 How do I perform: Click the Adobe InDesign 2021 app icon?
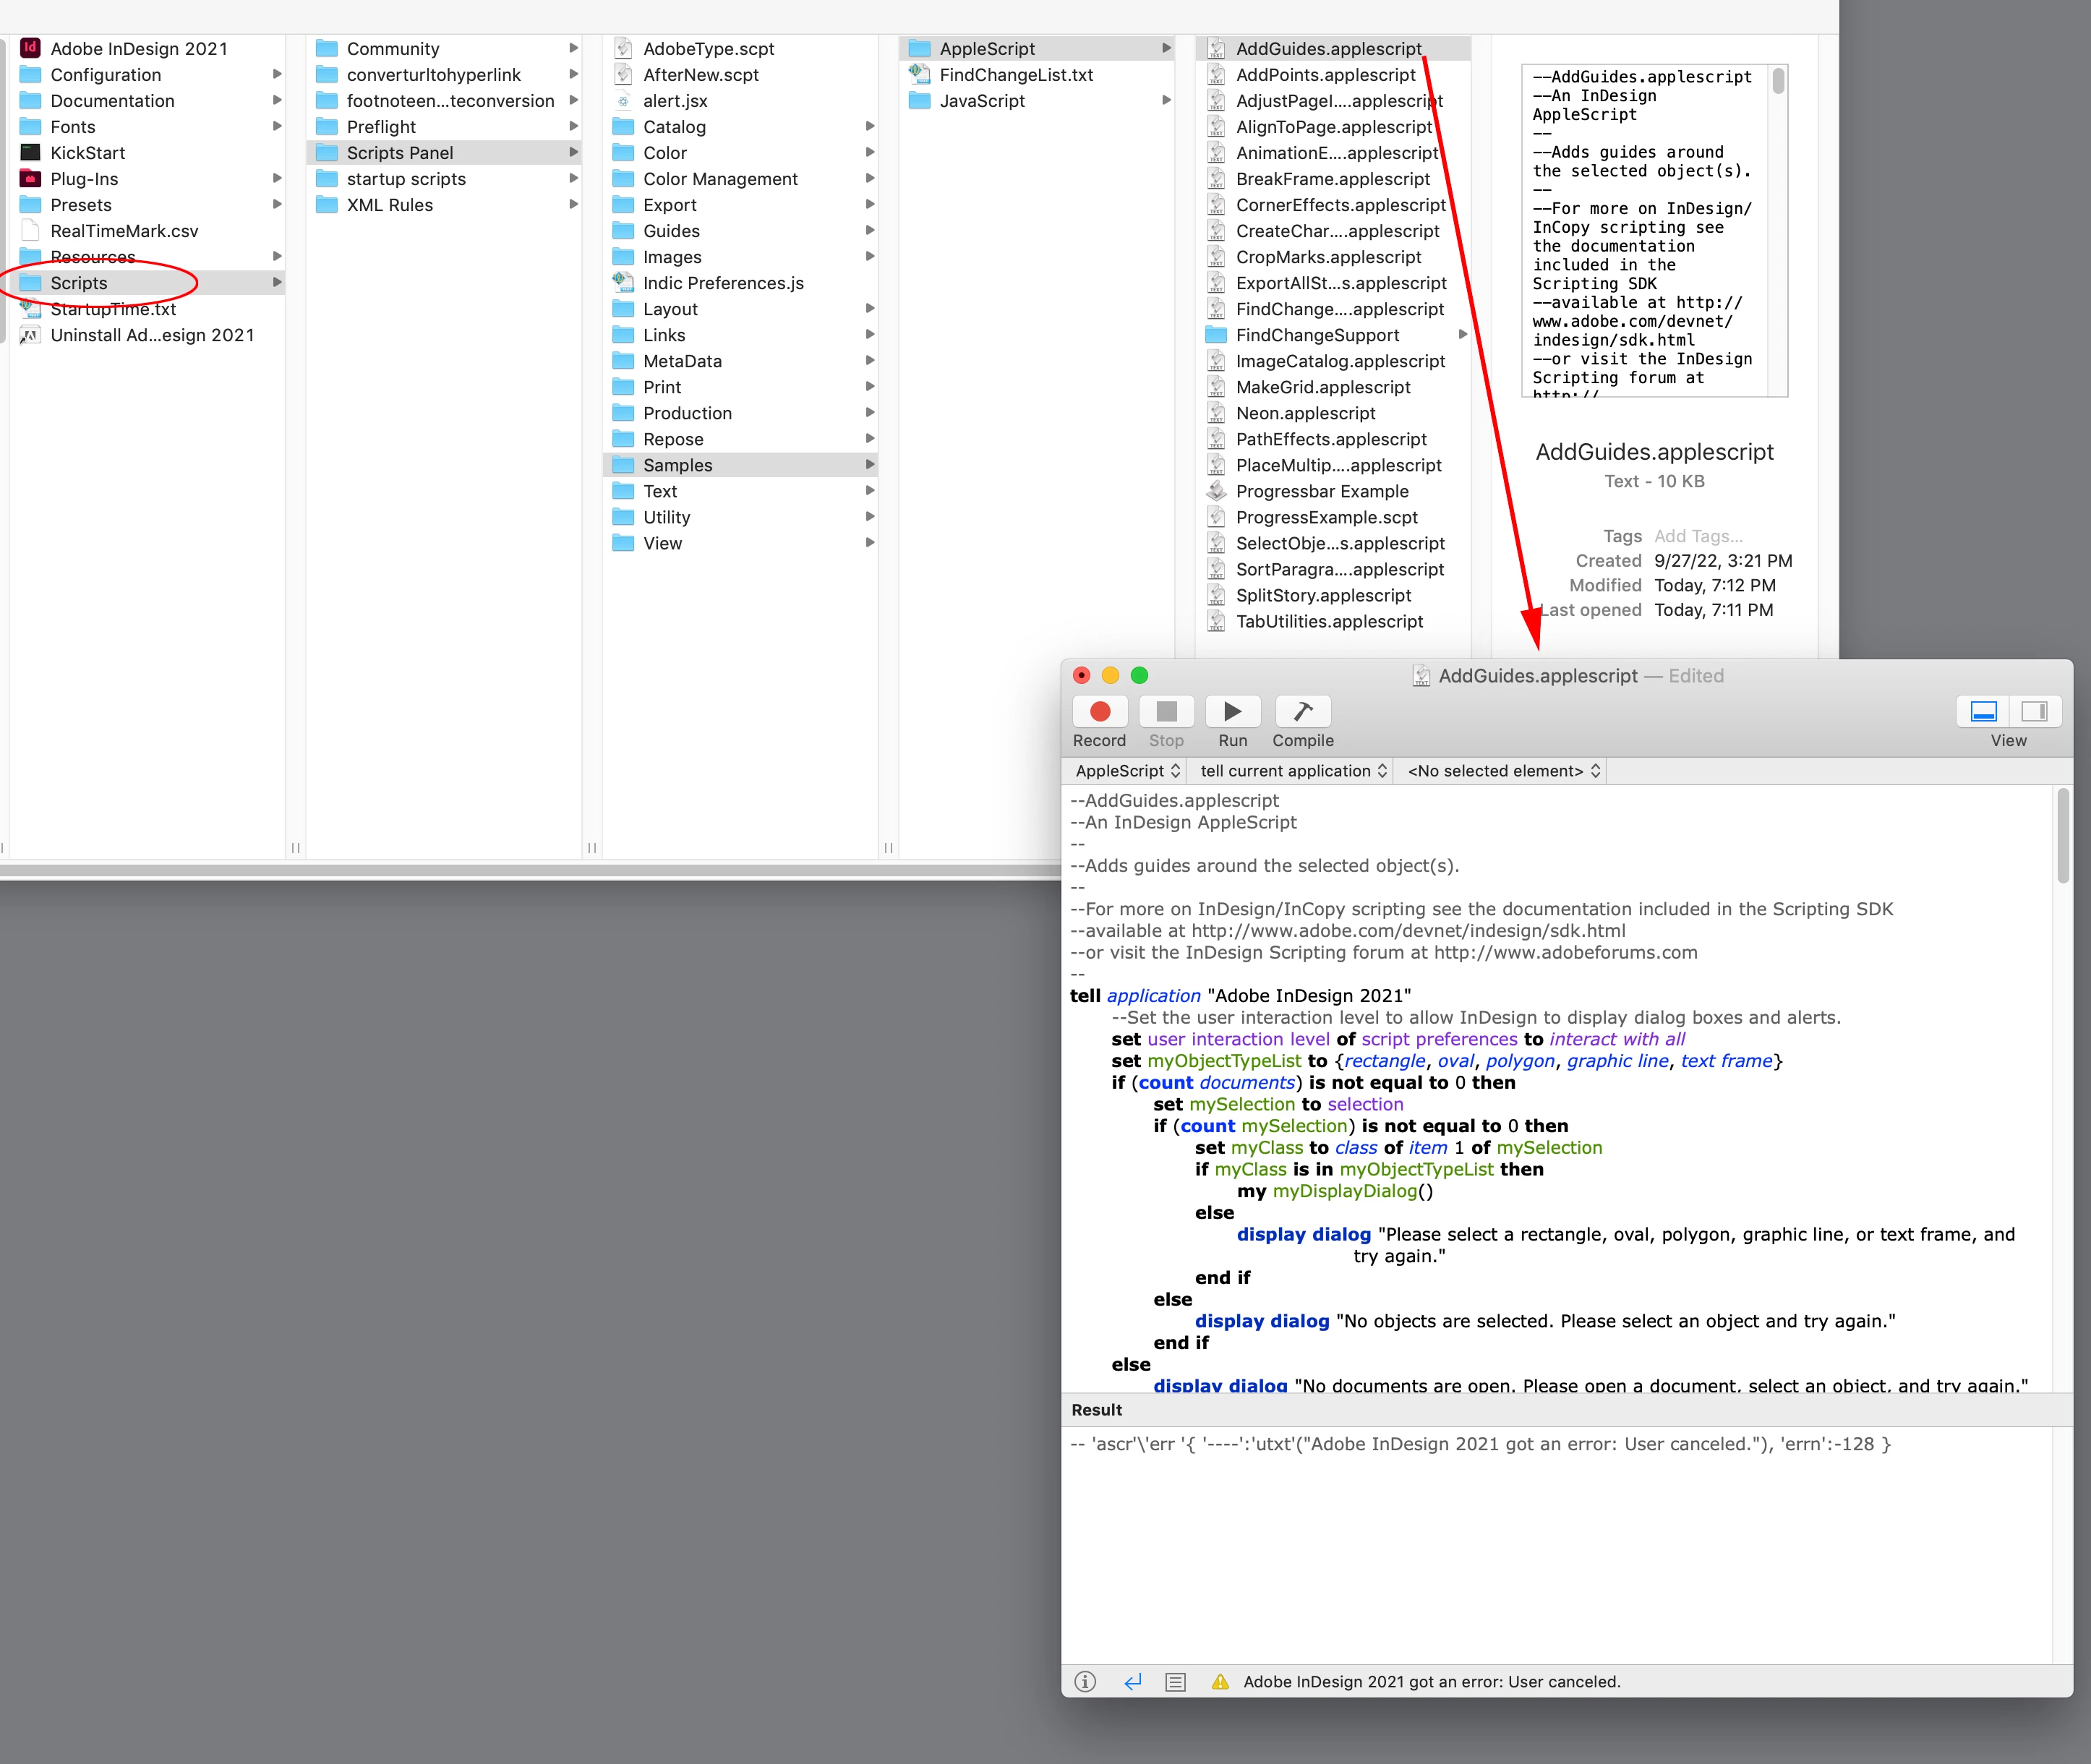[31, 48]
